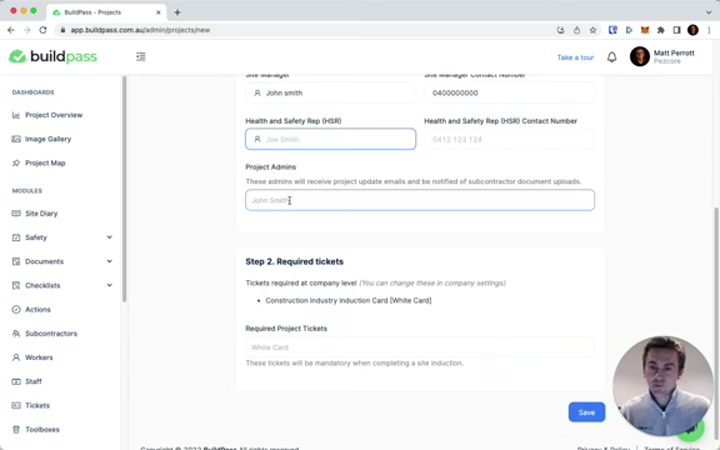
Task: Click the Matt Perrott username
Action: [674, 53]
